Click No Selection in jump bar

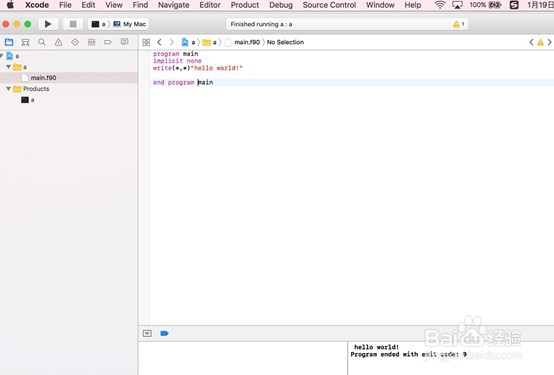coord(285,42)
